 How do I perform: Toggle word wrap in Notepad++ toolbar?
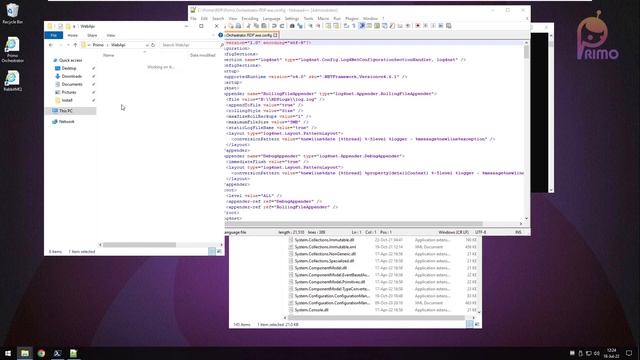pyautogui.click(x=346, y=26)
